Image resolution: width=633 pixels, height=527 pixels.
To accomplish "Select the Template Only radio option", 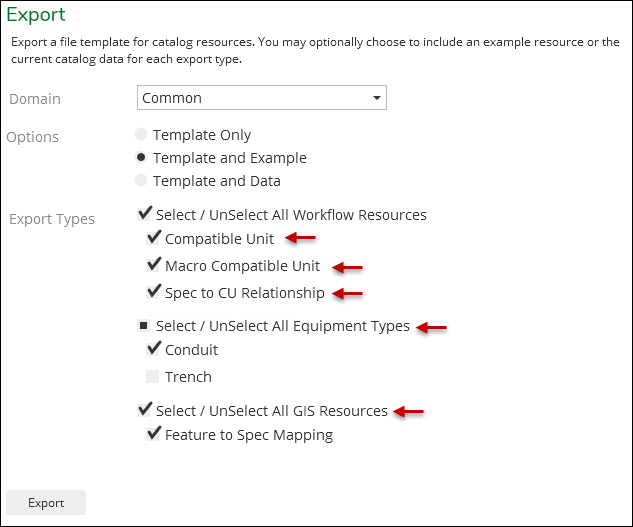I will (x=141, y=134).
